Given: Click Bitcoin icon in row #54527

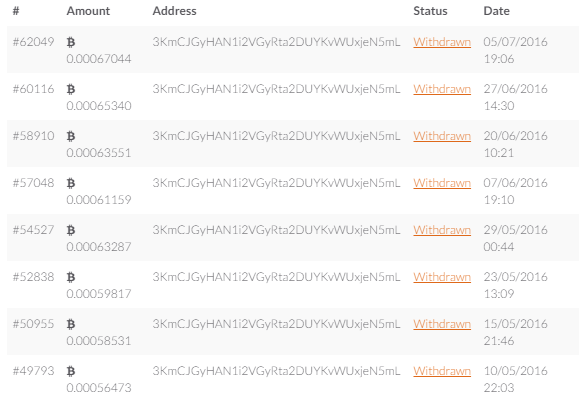Looking at the screenshot, I should (71, 230).
